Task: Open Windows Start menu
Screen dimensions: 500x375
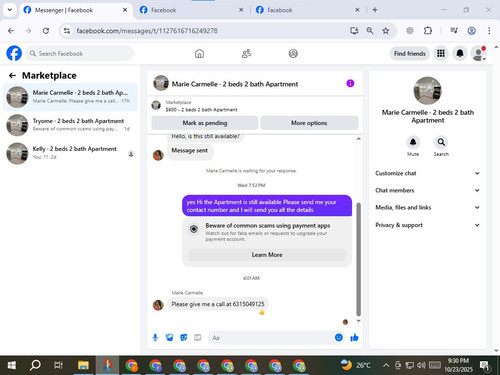Action: 12,365
